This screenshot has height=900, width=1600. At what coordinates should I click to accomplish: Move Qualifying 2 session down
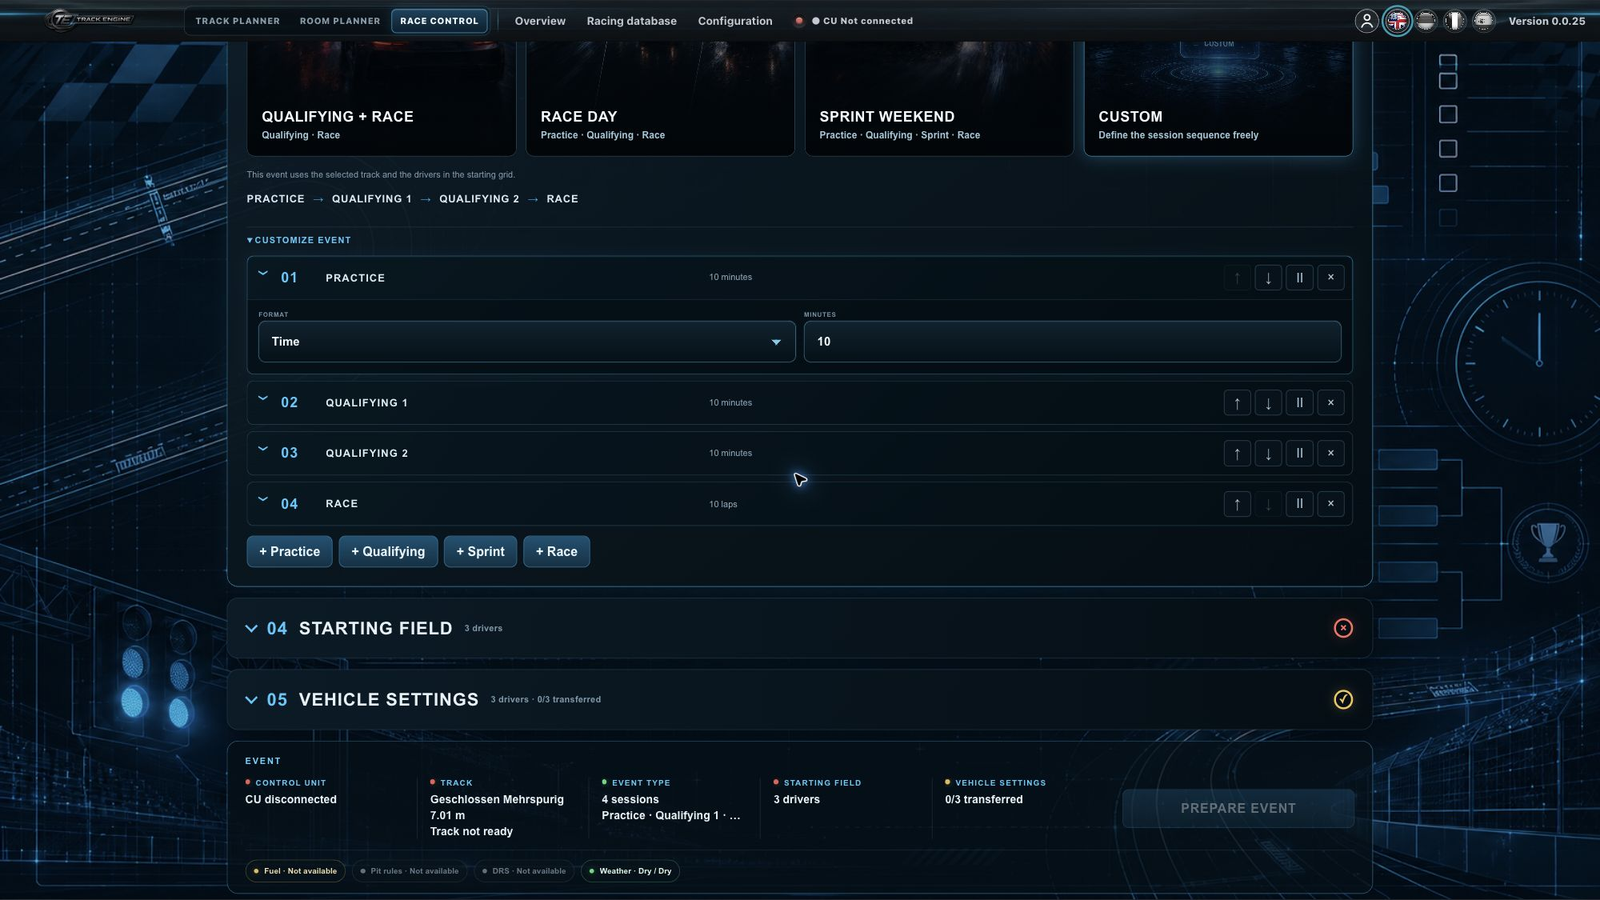[x=1268, y=453]
